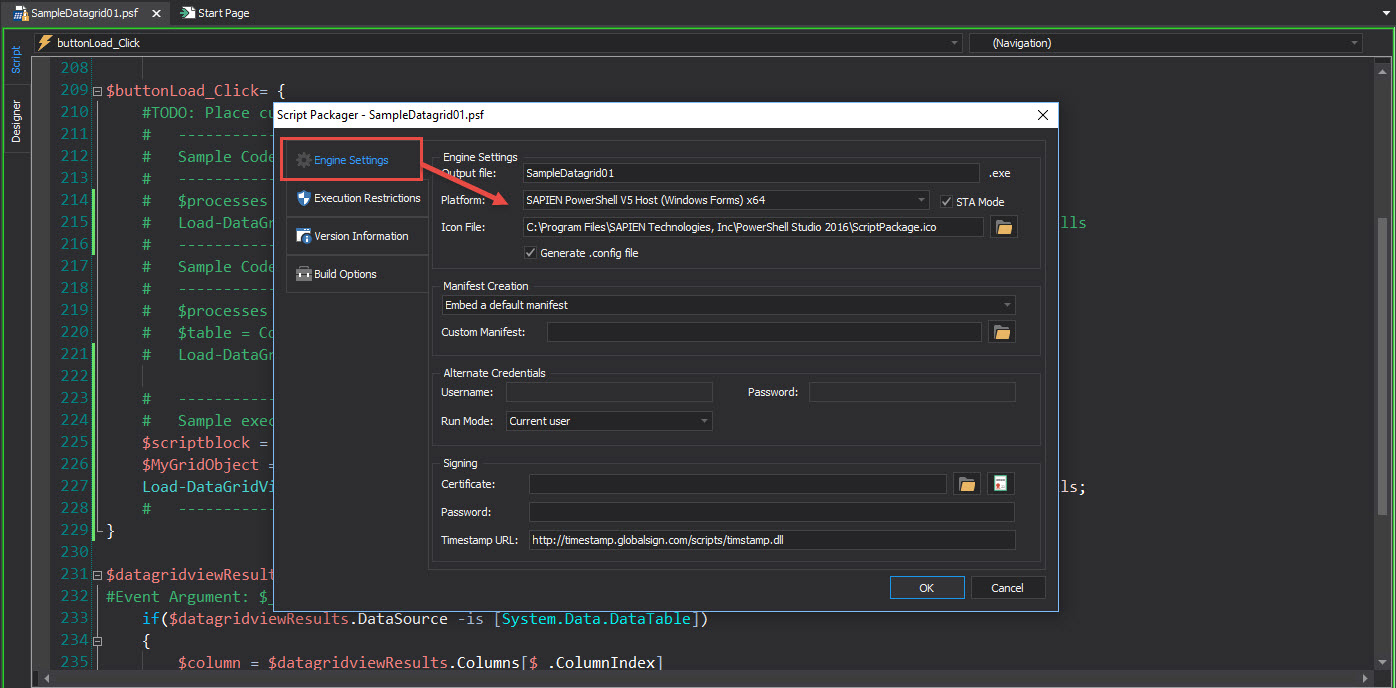Browse for an Icon File with folder icon
The width and height of the screenshot is (1396, 688).
coord(1003,227)
